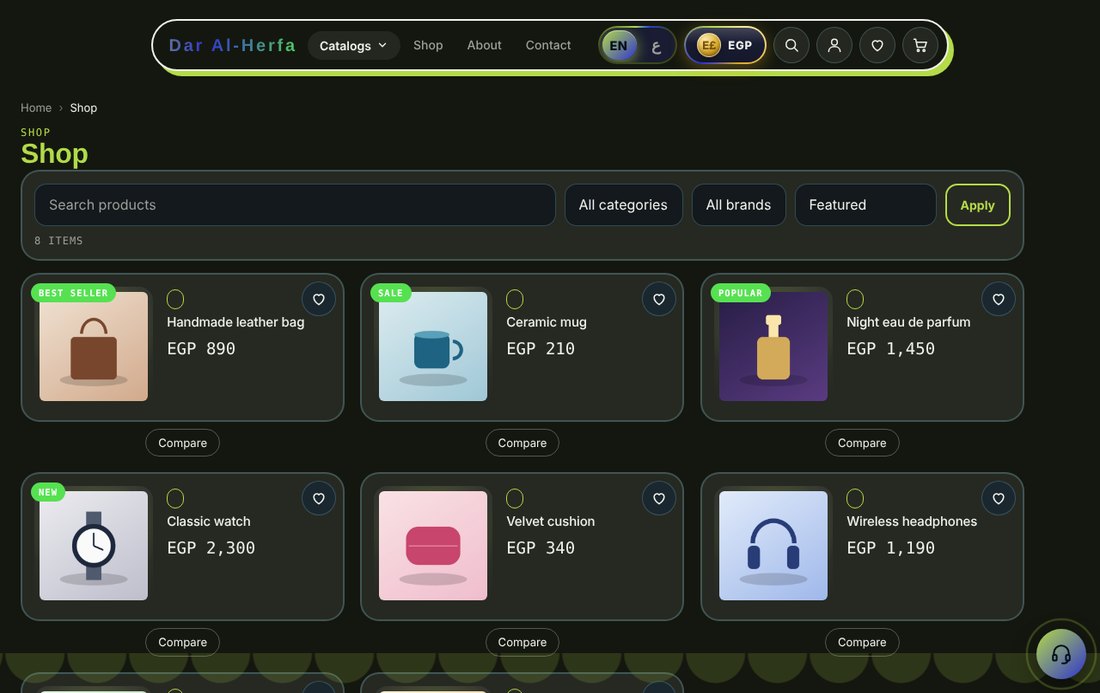Tick the select circle for Ceramic mug

[x=515, y=300]
